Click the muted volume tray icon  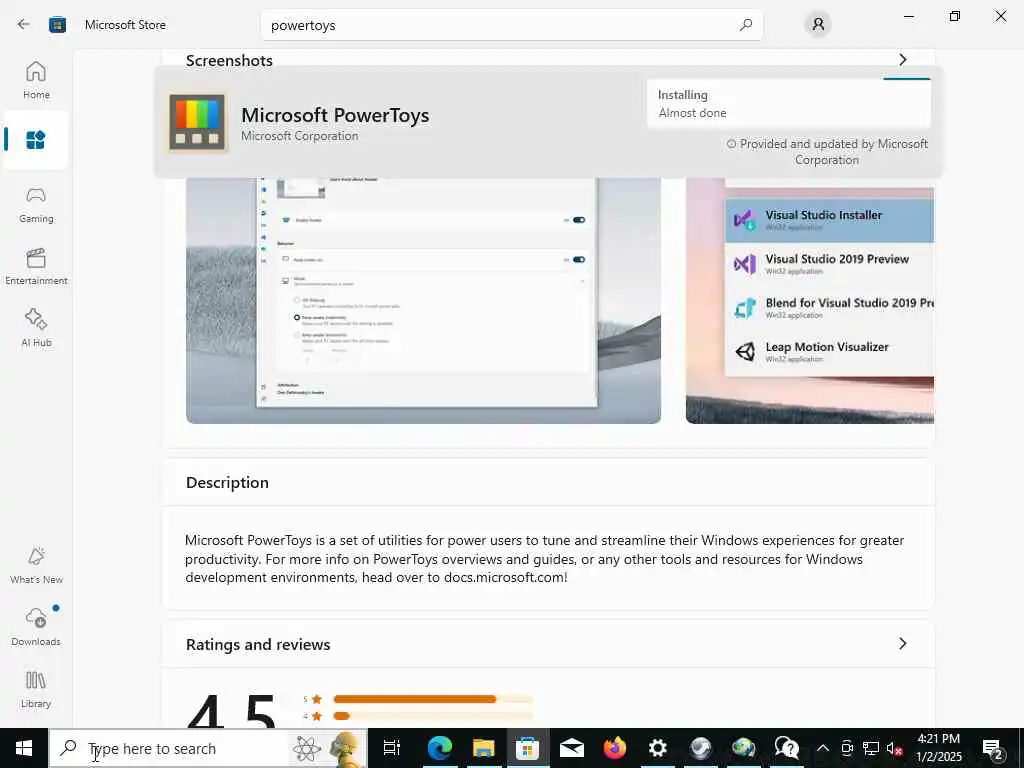[895, 748]
